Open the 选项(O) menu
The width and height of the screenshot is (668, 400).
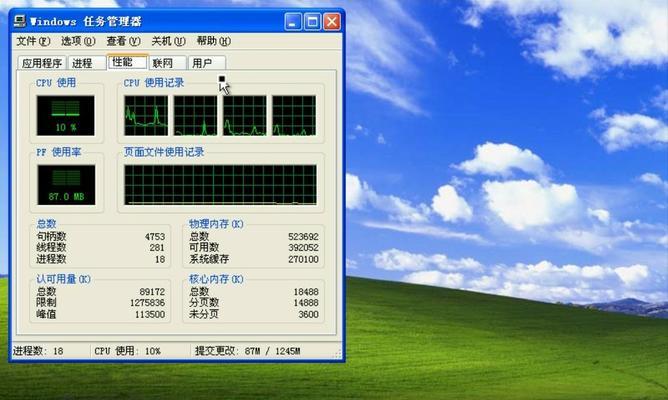78,41
